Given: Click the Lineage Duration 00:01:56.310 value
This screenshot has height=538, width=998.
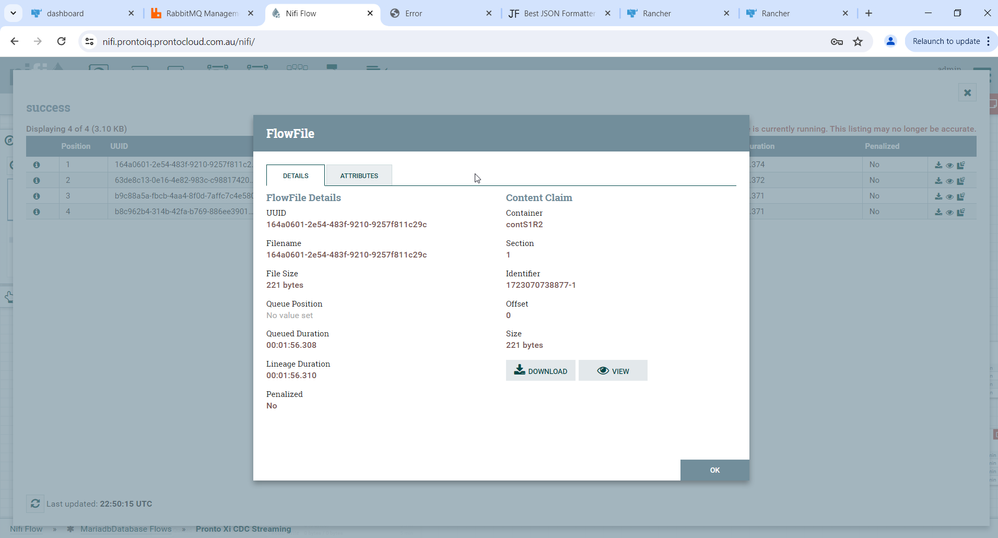Looking at the screenshot, I should point(291,376).
